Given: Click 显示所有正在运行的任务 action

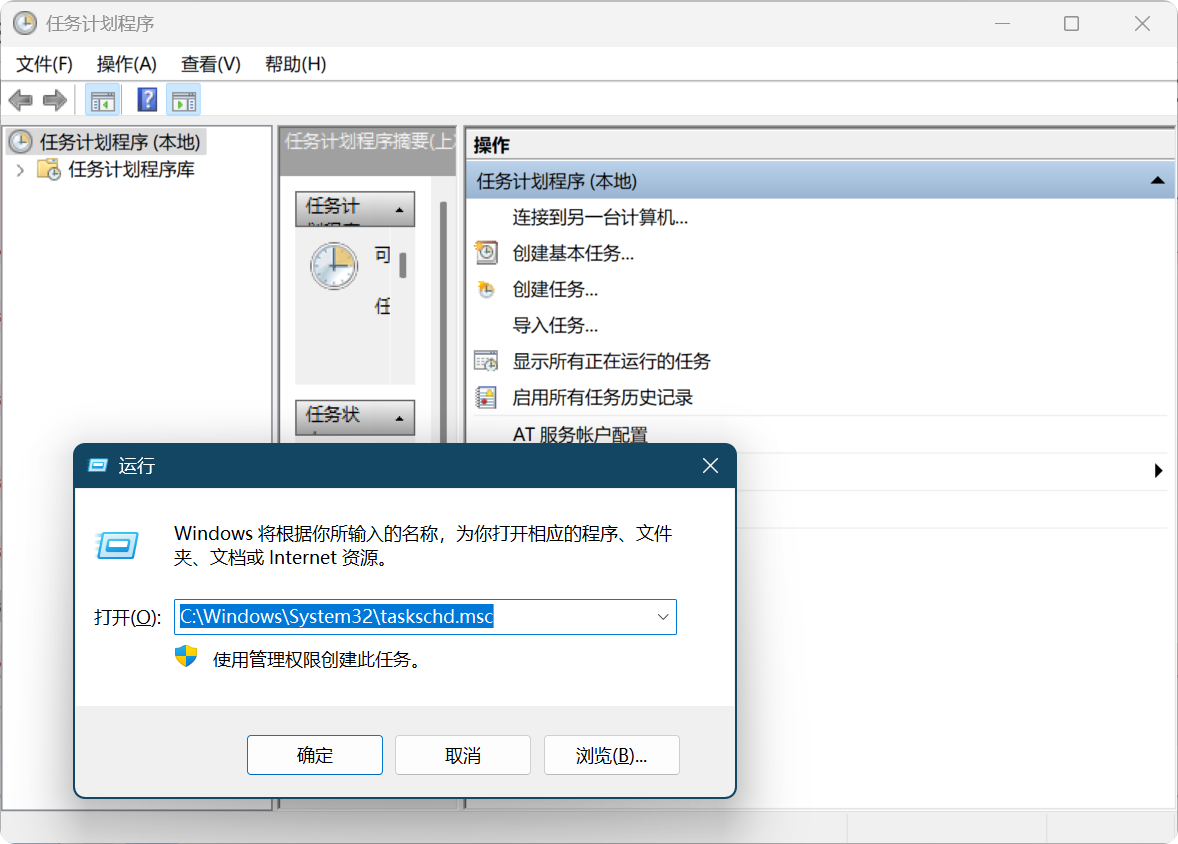Looking at the screenshot, I should pyautogui.click(x=612, y=361).
